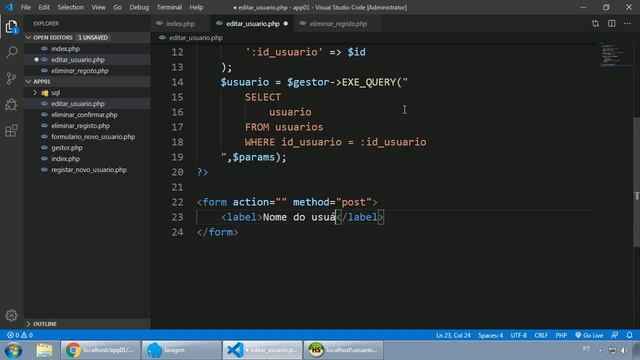Split the editor to the right
The height and width of the screenshot is (360, 640).
point(611,24)
